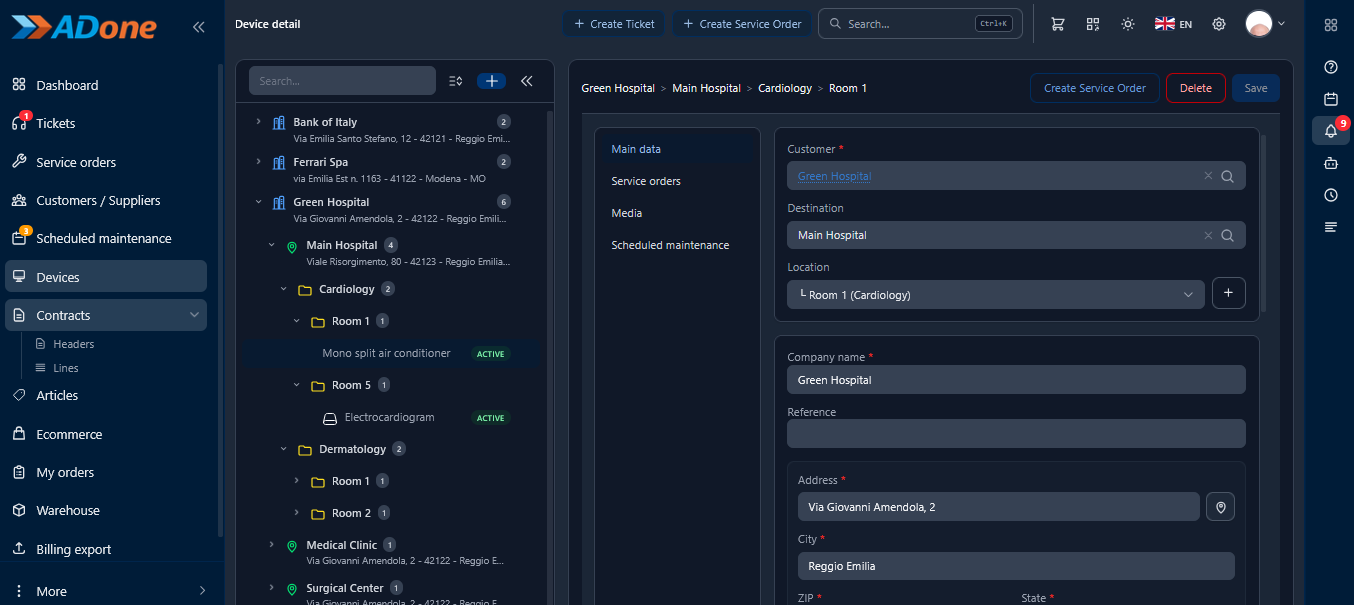Click the map pin beside Address field

point(1220,507)
